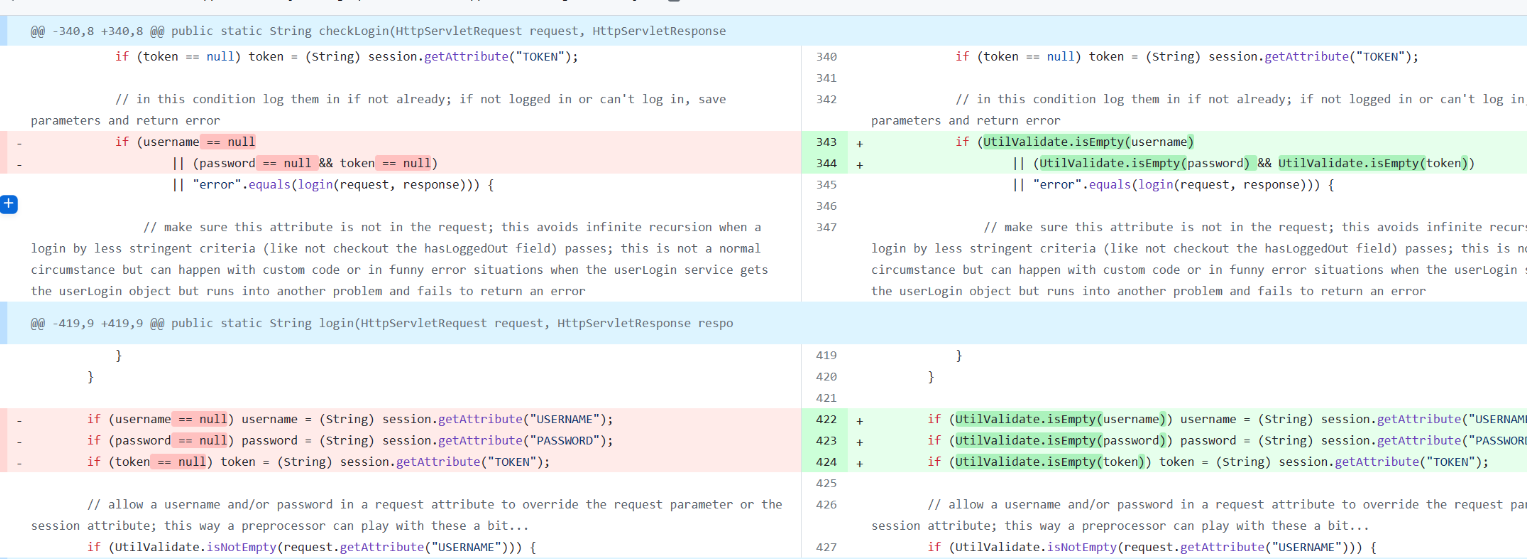Click the isNotEmpty(request.getAttribute("USERNAME")) code on line 427
The image size is (1527, 559).
tap(1151, 547)
